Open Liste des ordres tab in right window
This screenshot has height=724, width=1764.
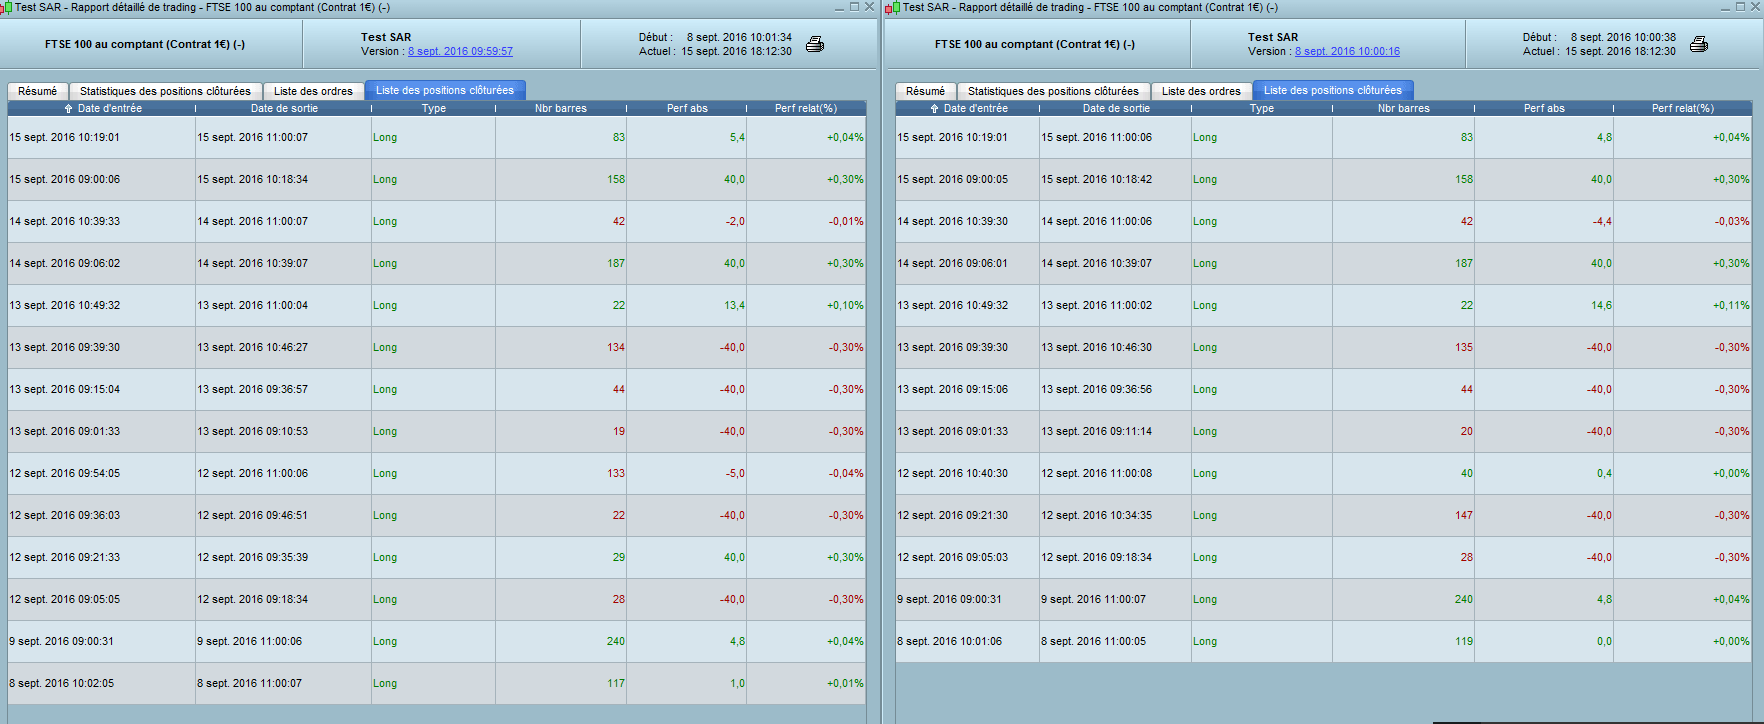point(1201,91)
